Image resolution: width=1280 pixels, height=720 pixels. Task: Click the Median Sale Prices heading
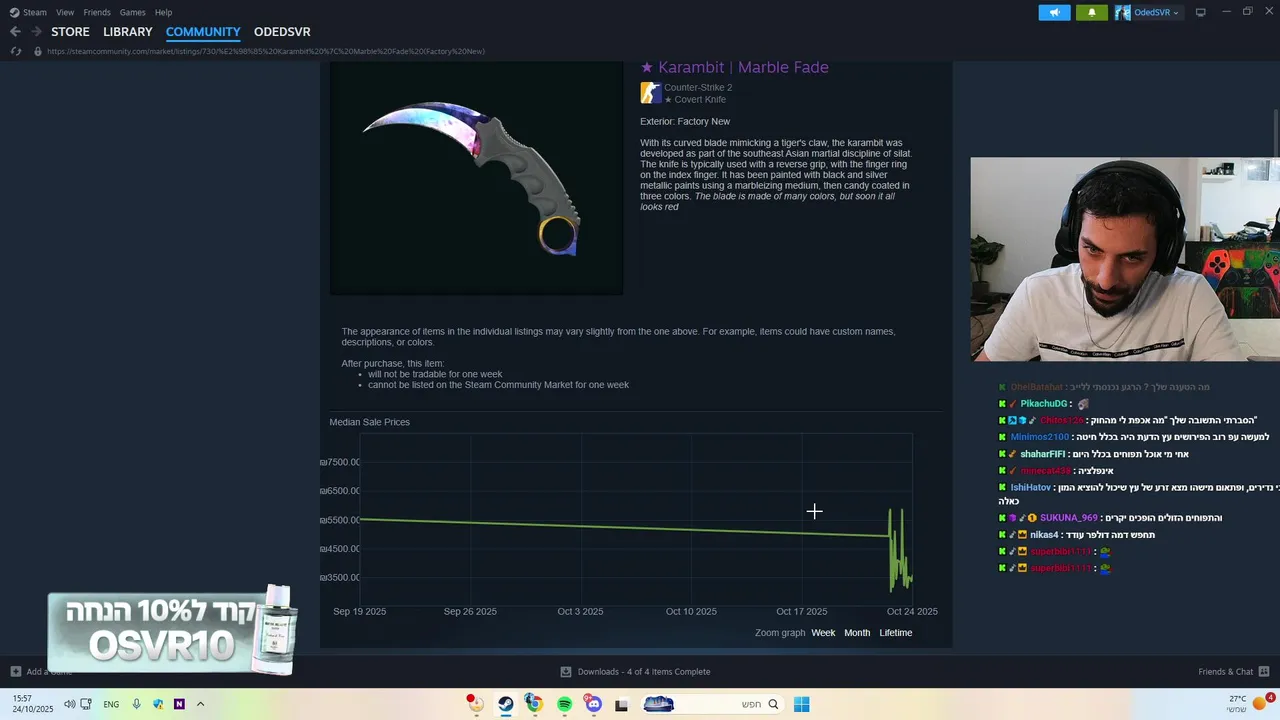click(370, 422)
